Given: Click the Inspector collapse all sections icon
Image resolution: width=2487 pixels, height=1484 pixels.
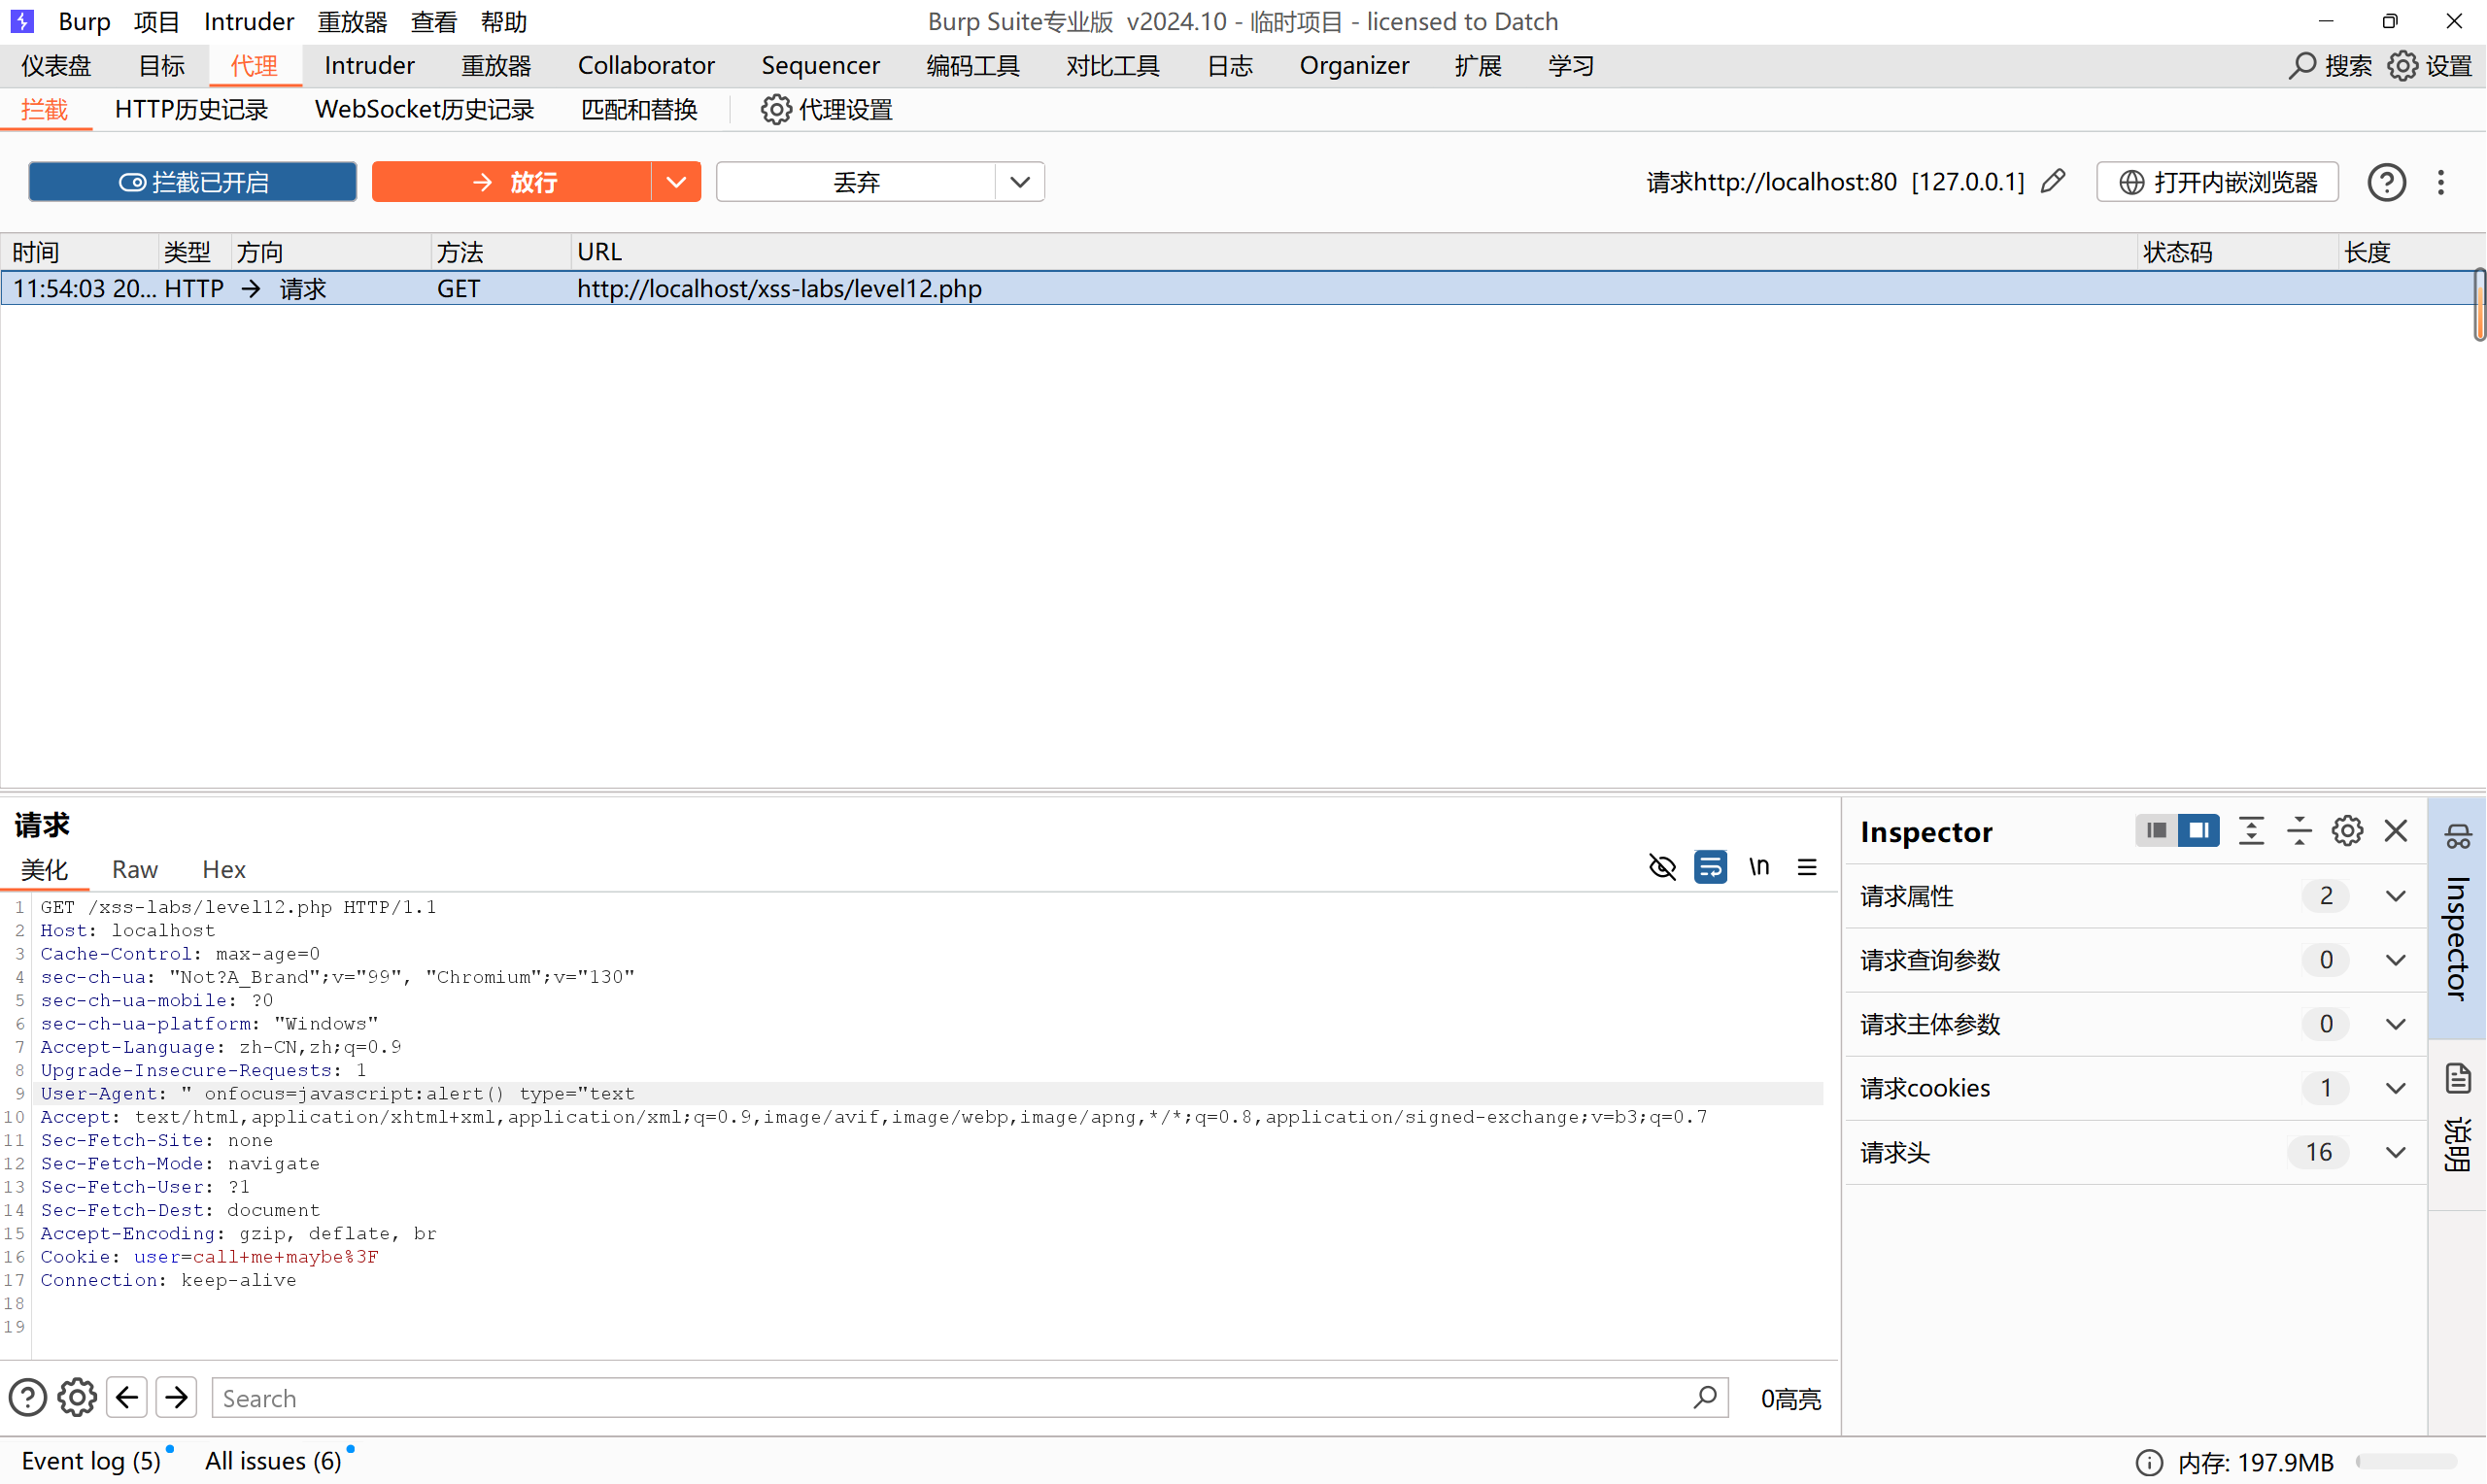Looking at the screenshot, I should [2299, 831].
